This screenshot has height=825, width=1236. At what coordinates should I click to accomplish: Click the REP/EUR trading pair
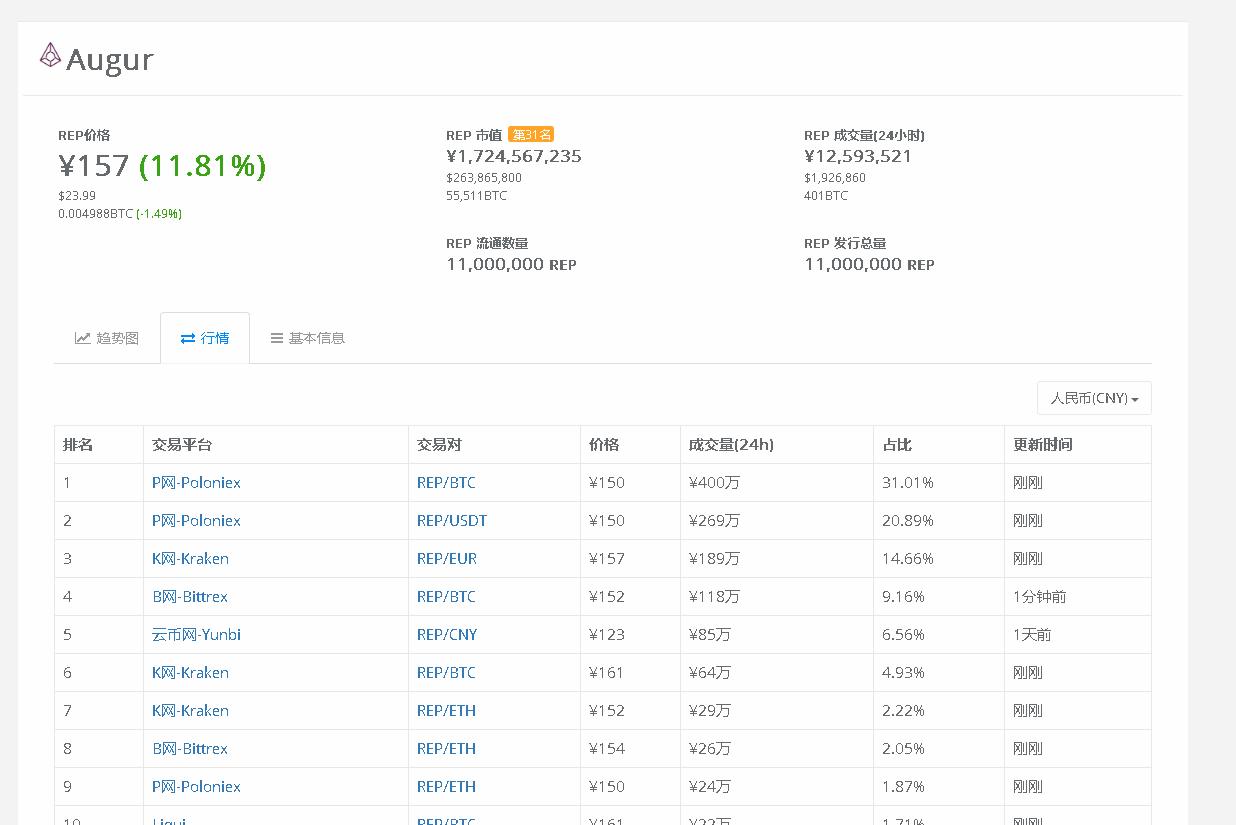(x=447, y=558)
